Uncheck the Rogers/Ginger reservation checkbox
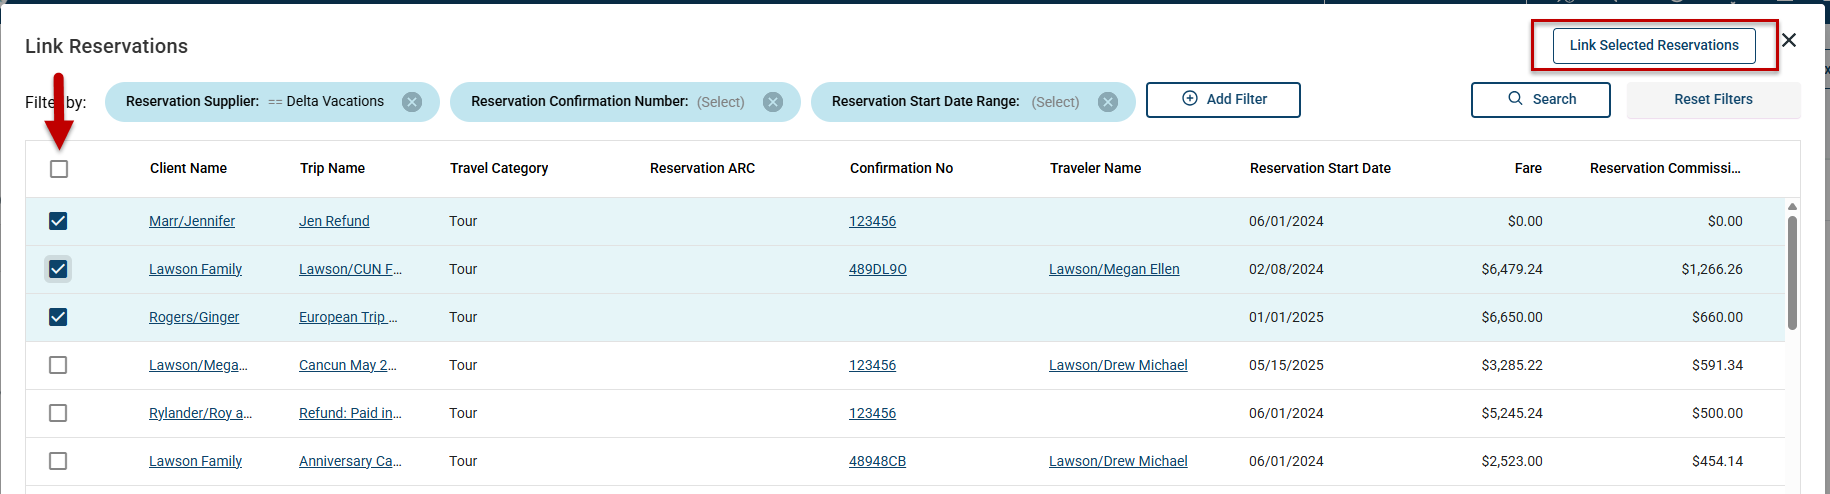The height and width of the screenshot is (494, 1830). pos(58,317)
